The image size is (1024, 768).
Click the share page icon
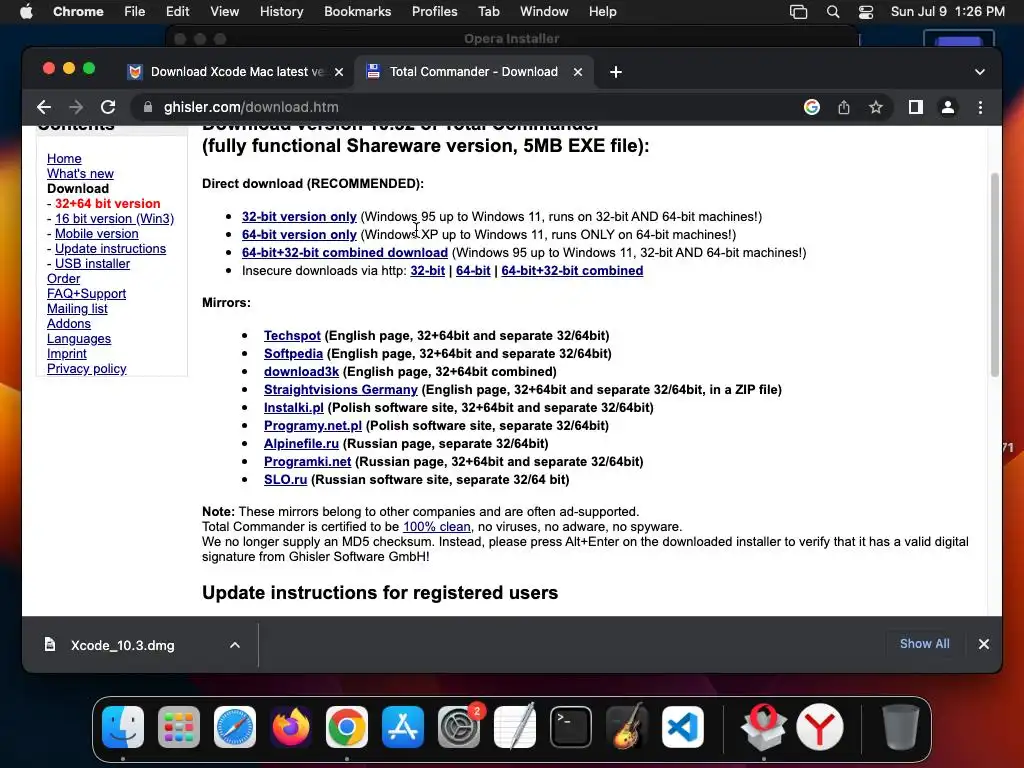point(844,107)
